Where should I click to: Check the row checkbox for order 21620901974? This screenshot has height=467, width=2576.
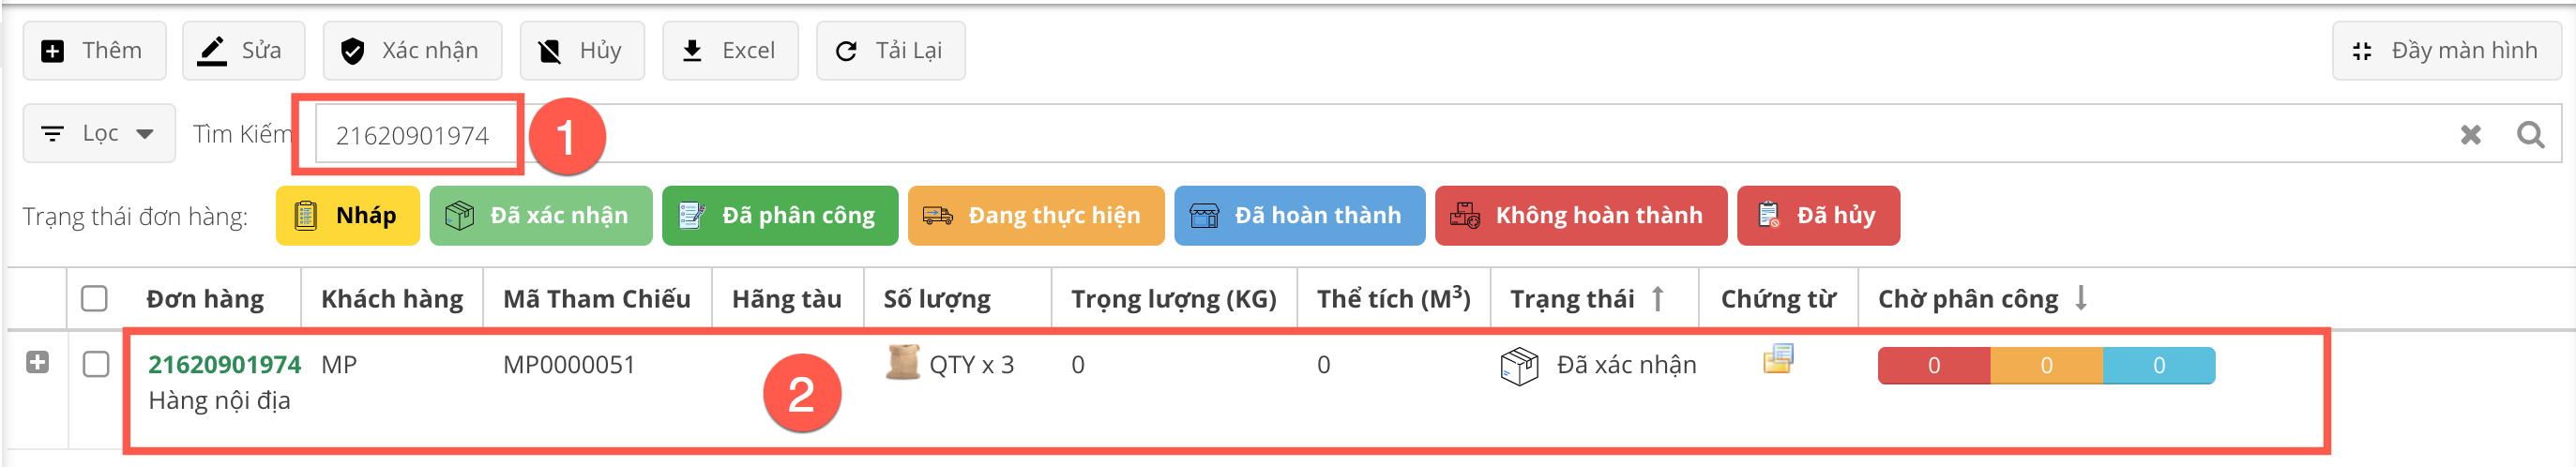tap(96, 364)
